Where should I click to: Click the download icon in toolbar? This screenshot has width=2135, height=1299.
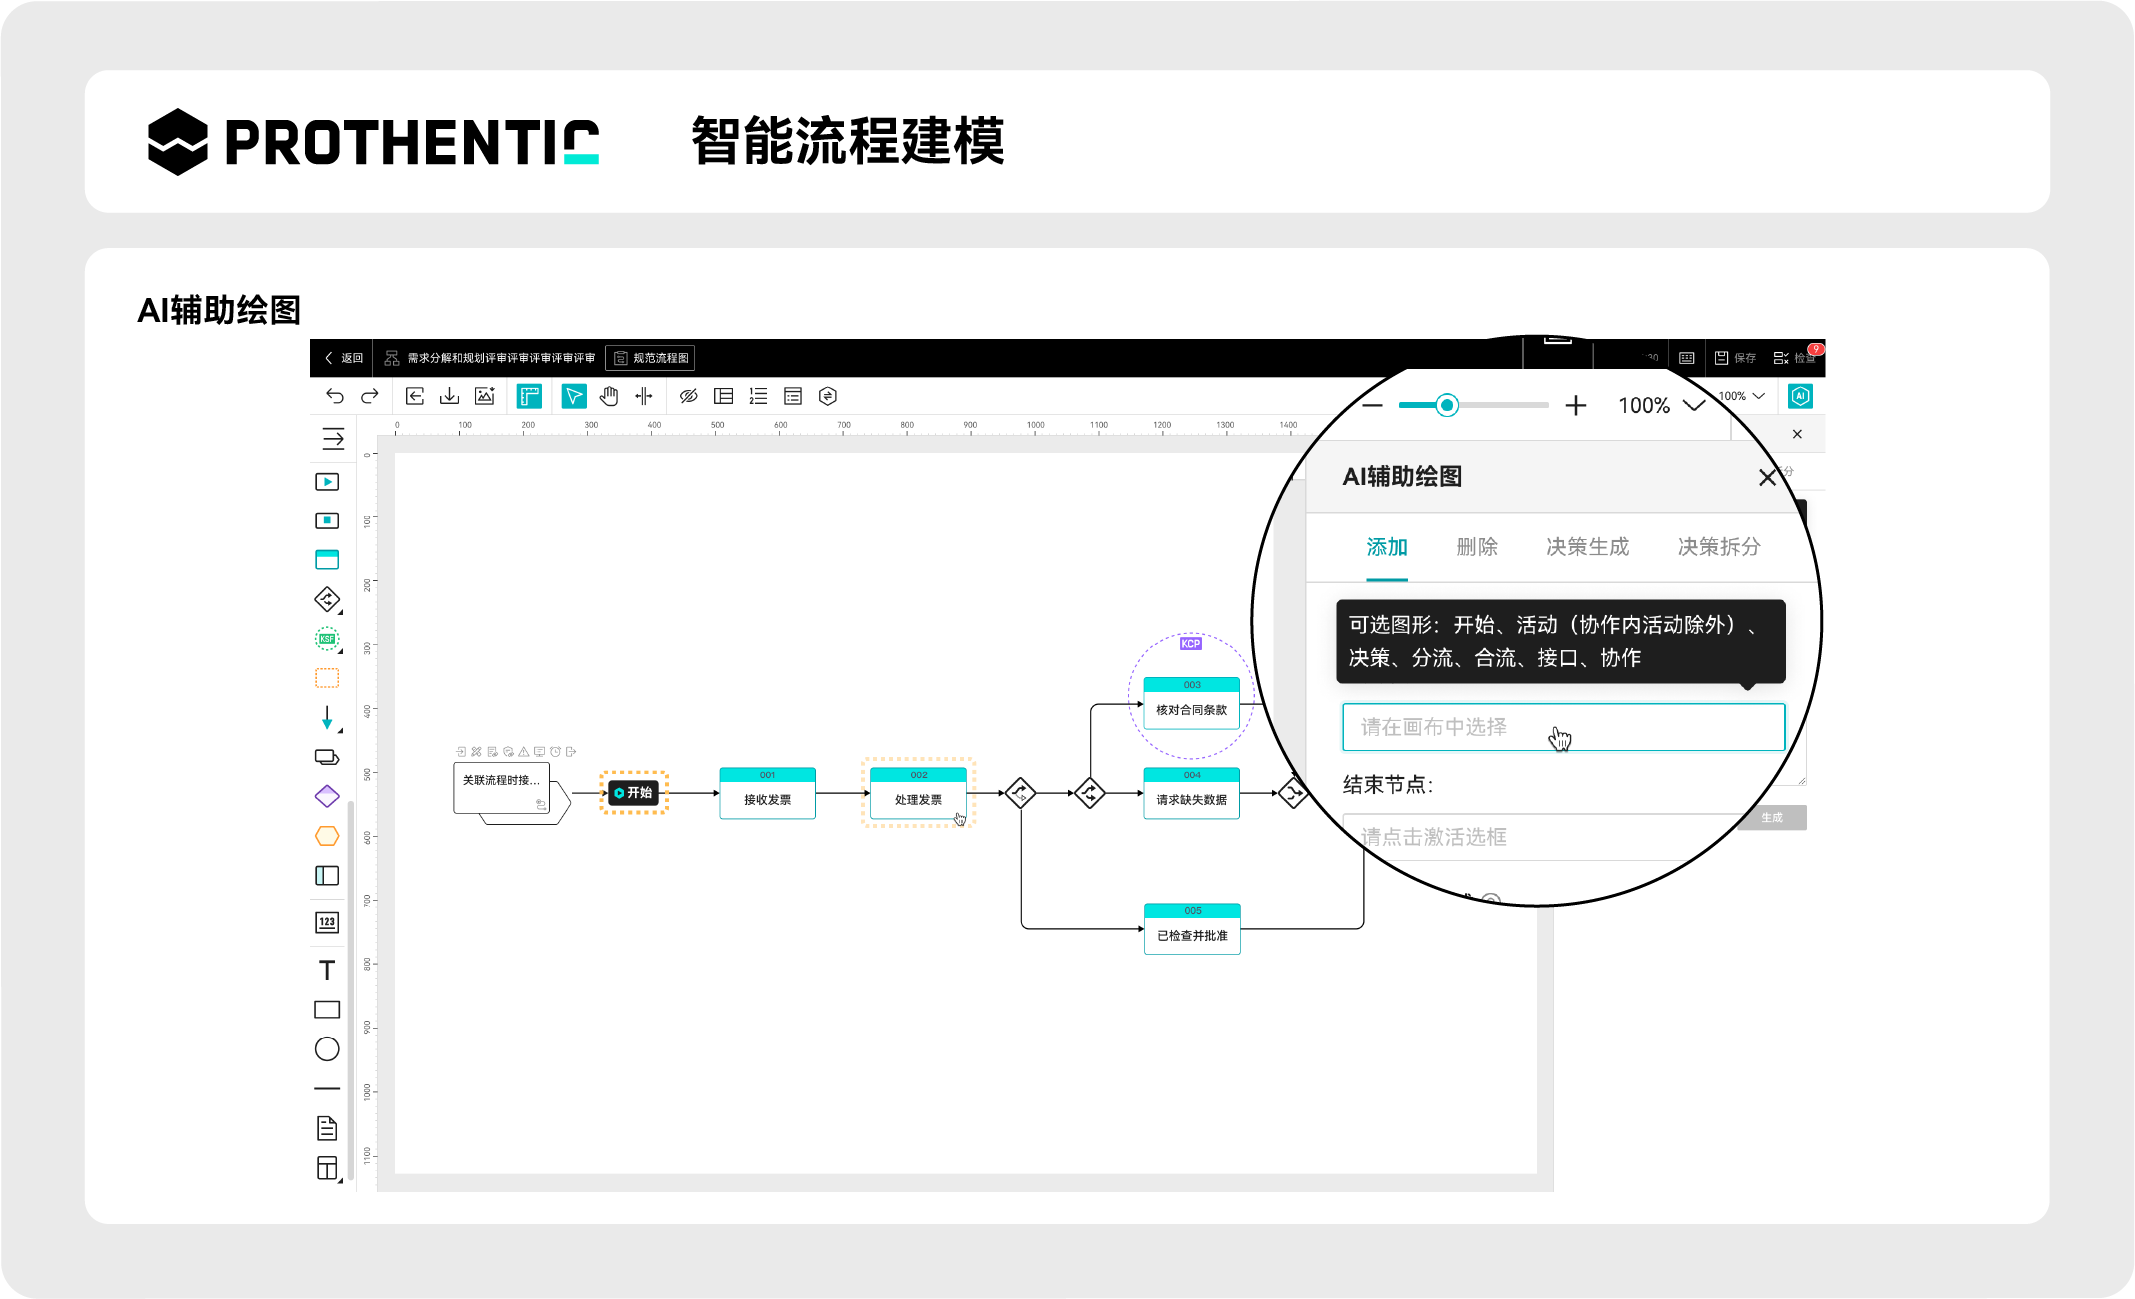click(450, 396)
